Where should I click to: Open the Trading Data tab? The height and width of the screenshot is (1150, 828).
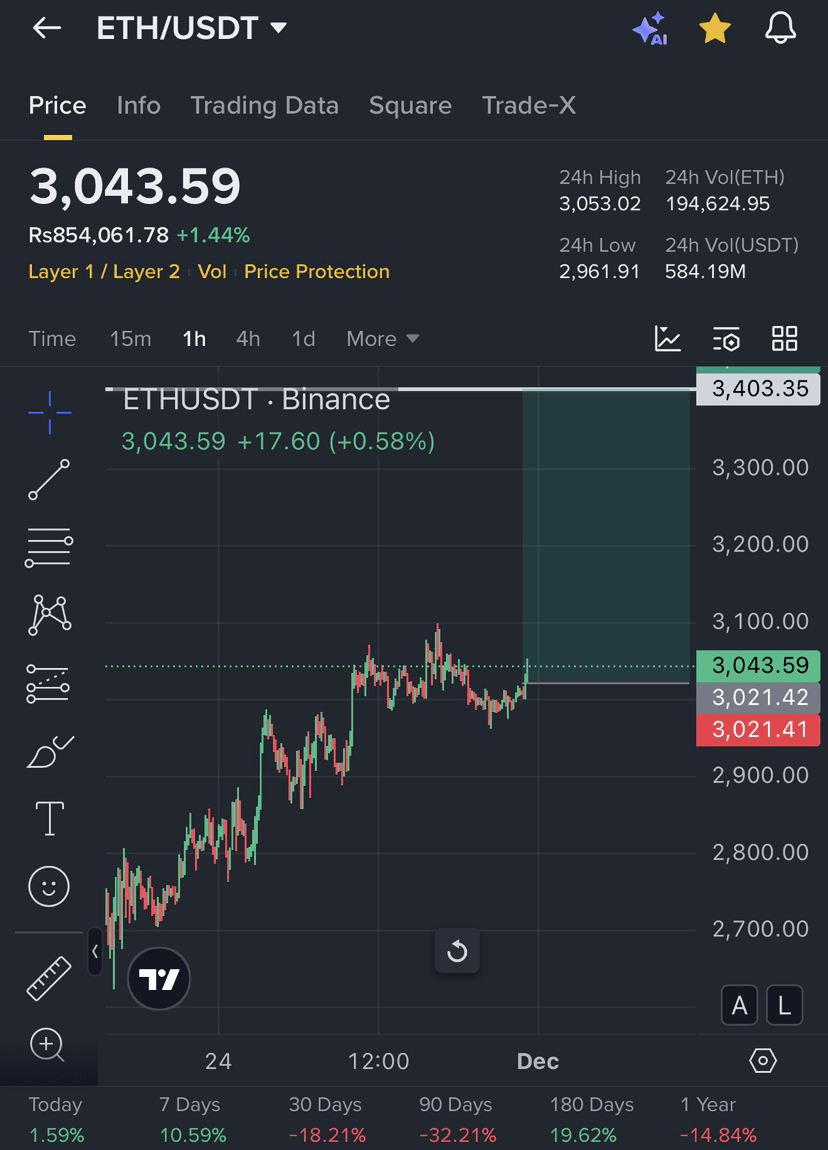click(x=265, y=106)
